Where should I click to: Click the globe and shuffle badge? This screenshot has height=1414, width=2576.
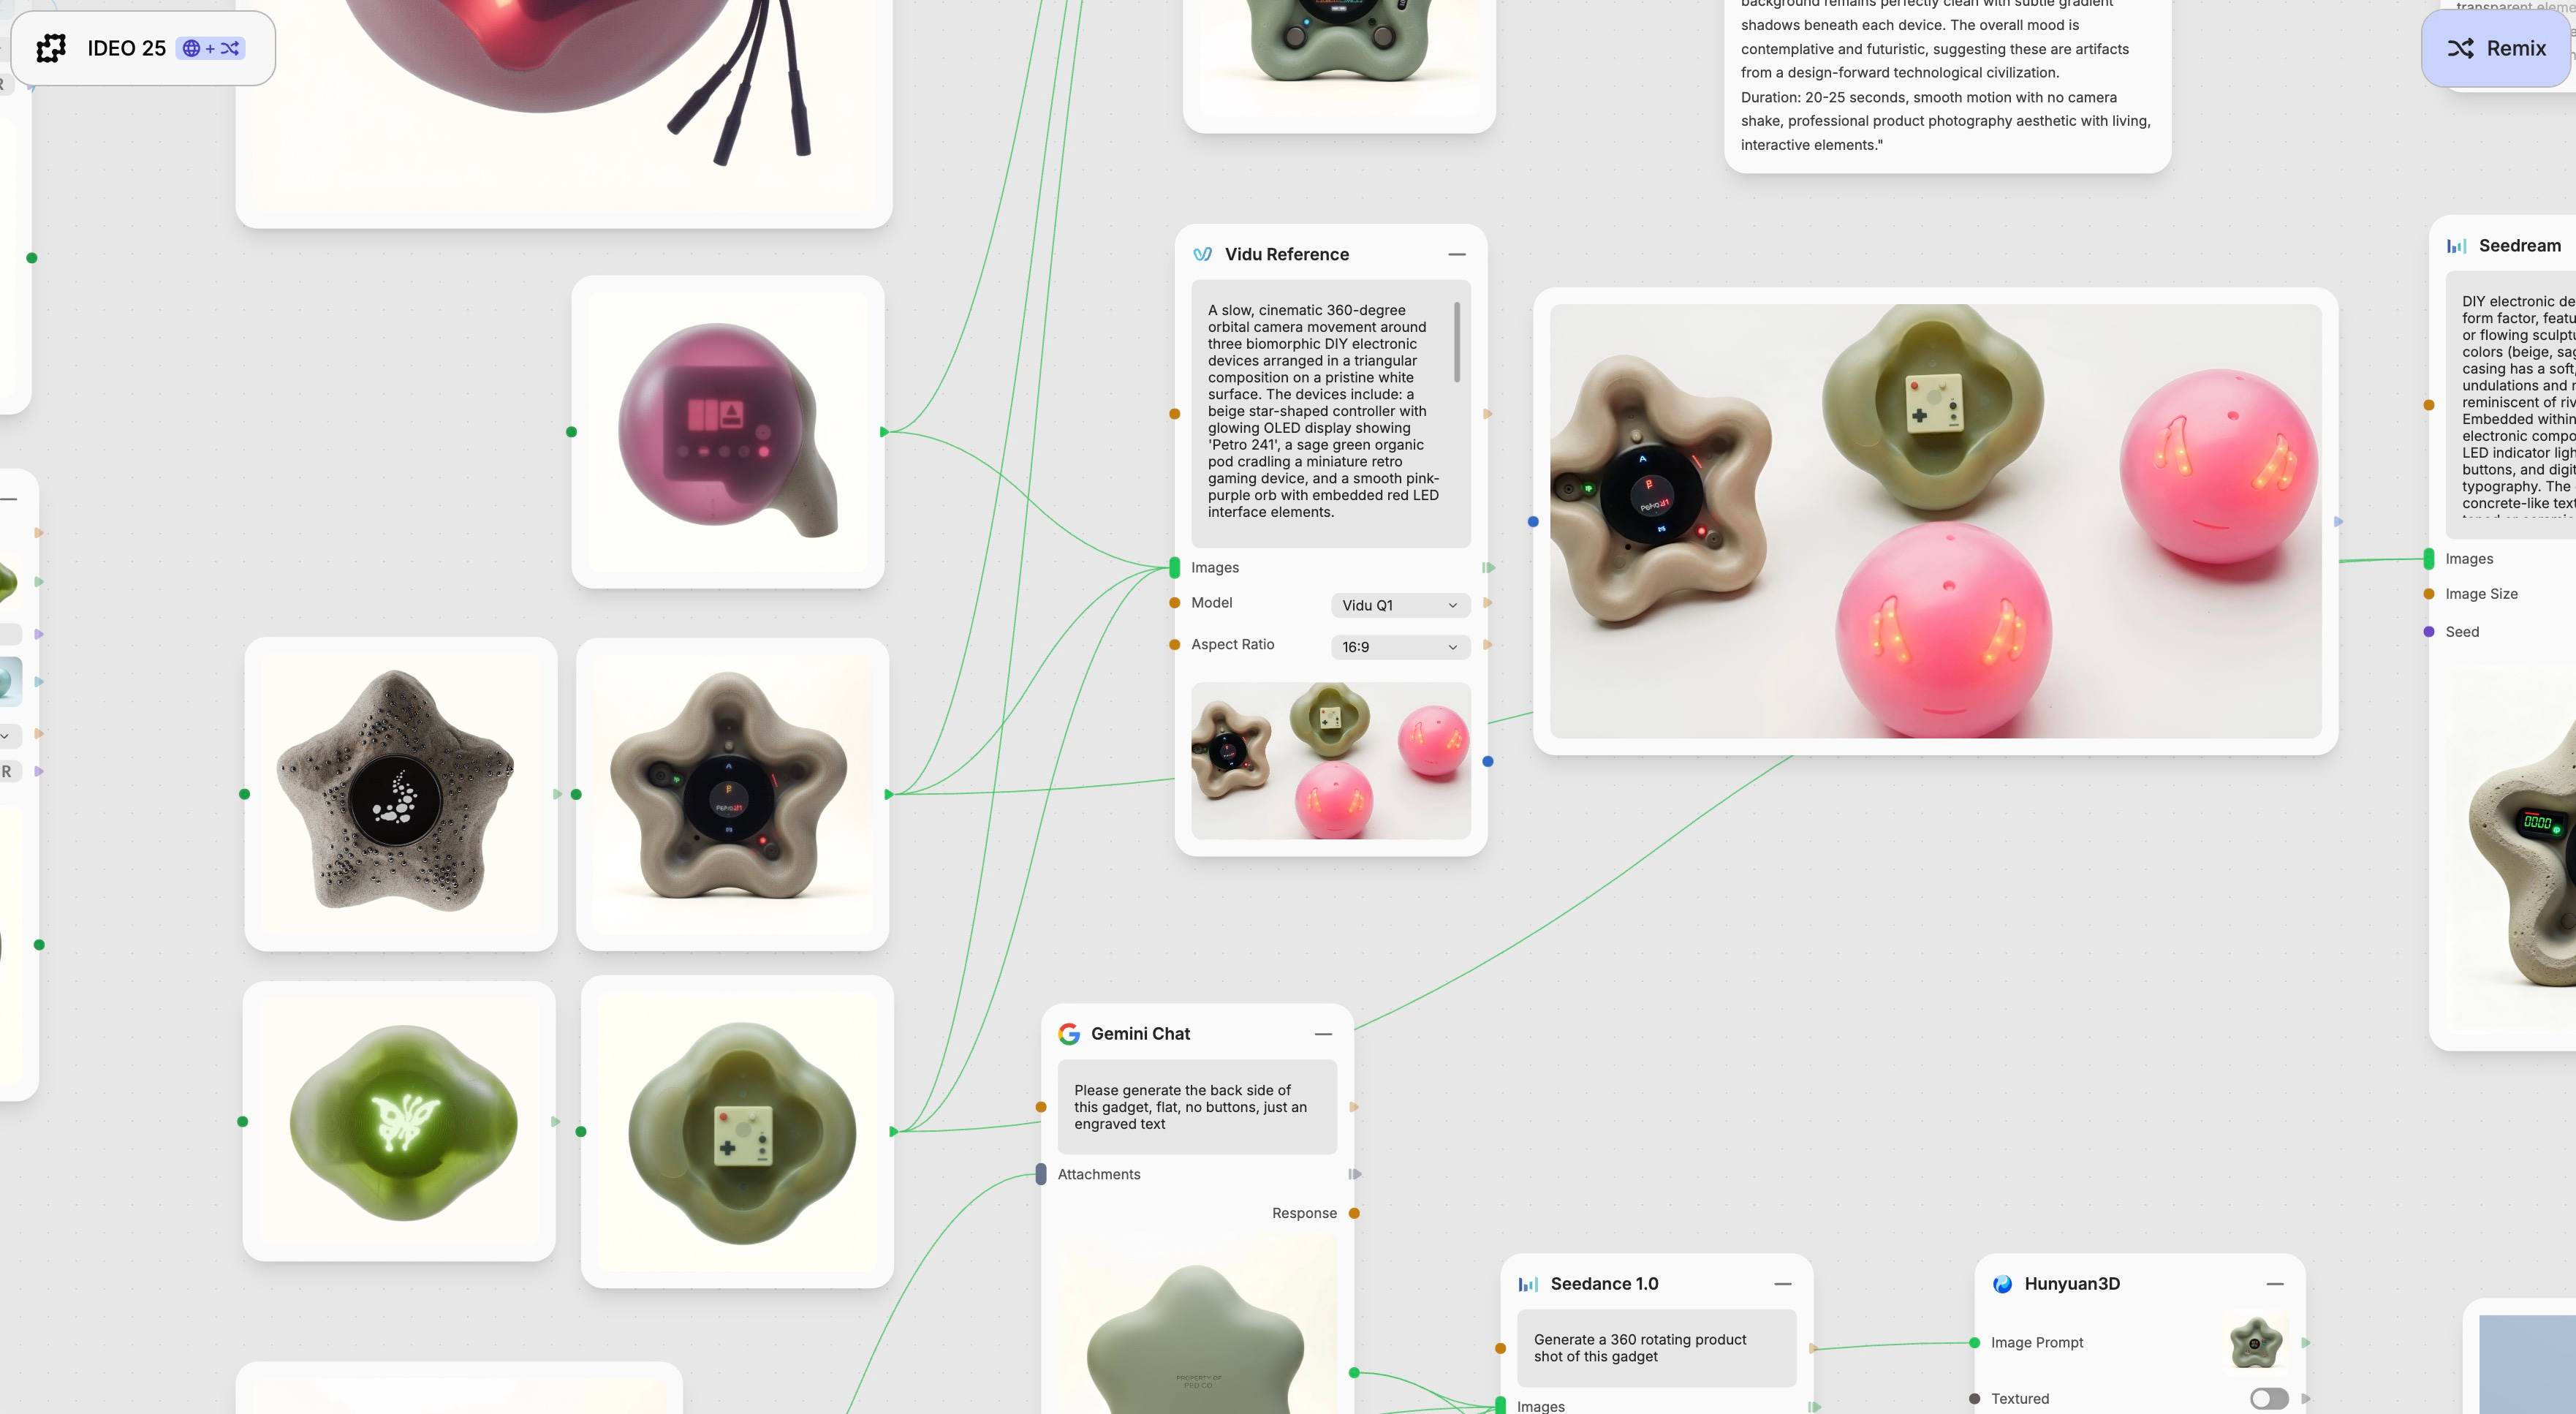point(210,48)
